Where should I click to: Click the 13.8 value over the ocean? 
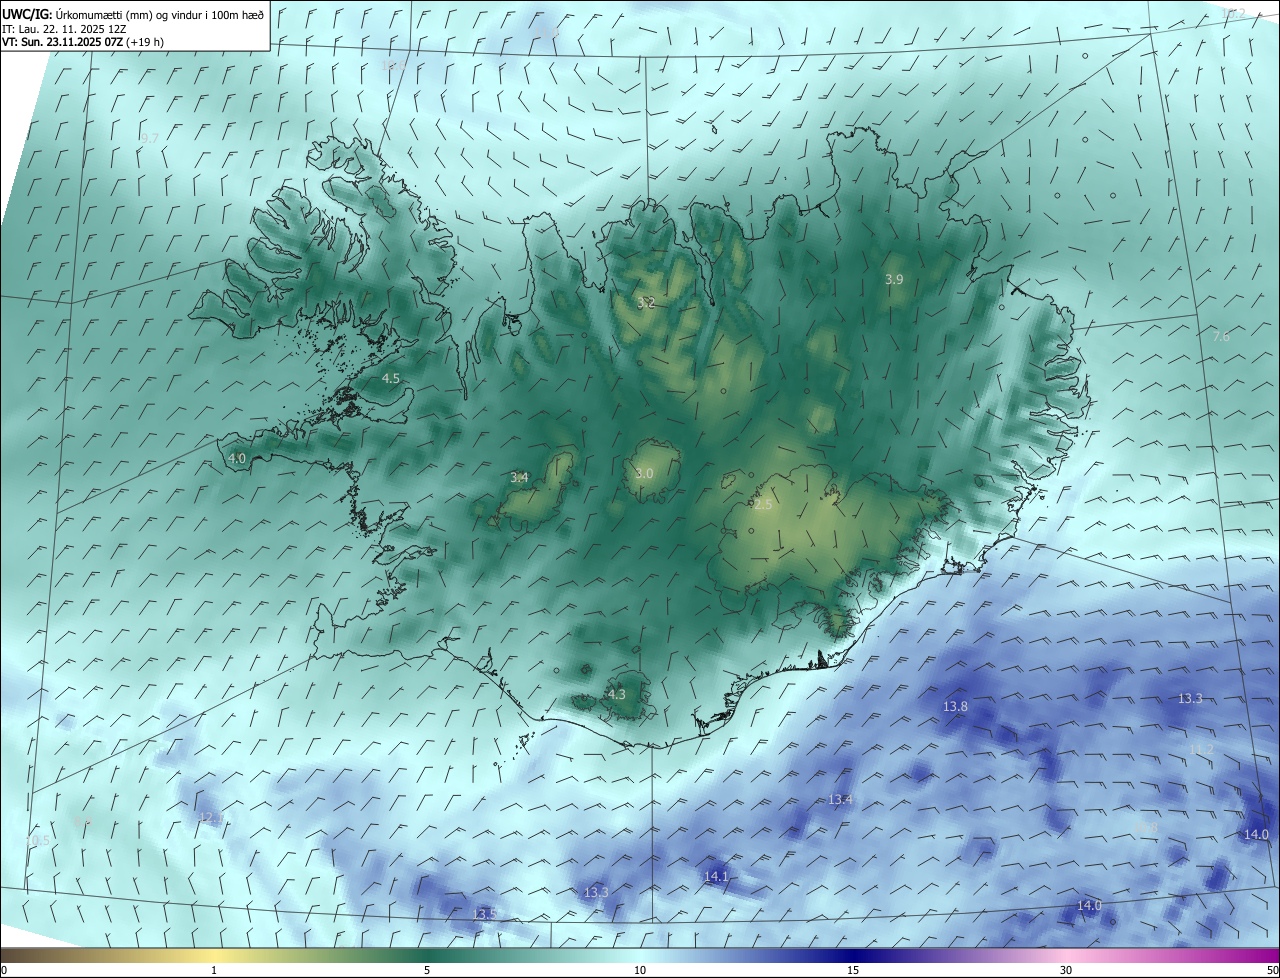pos(956,707)
